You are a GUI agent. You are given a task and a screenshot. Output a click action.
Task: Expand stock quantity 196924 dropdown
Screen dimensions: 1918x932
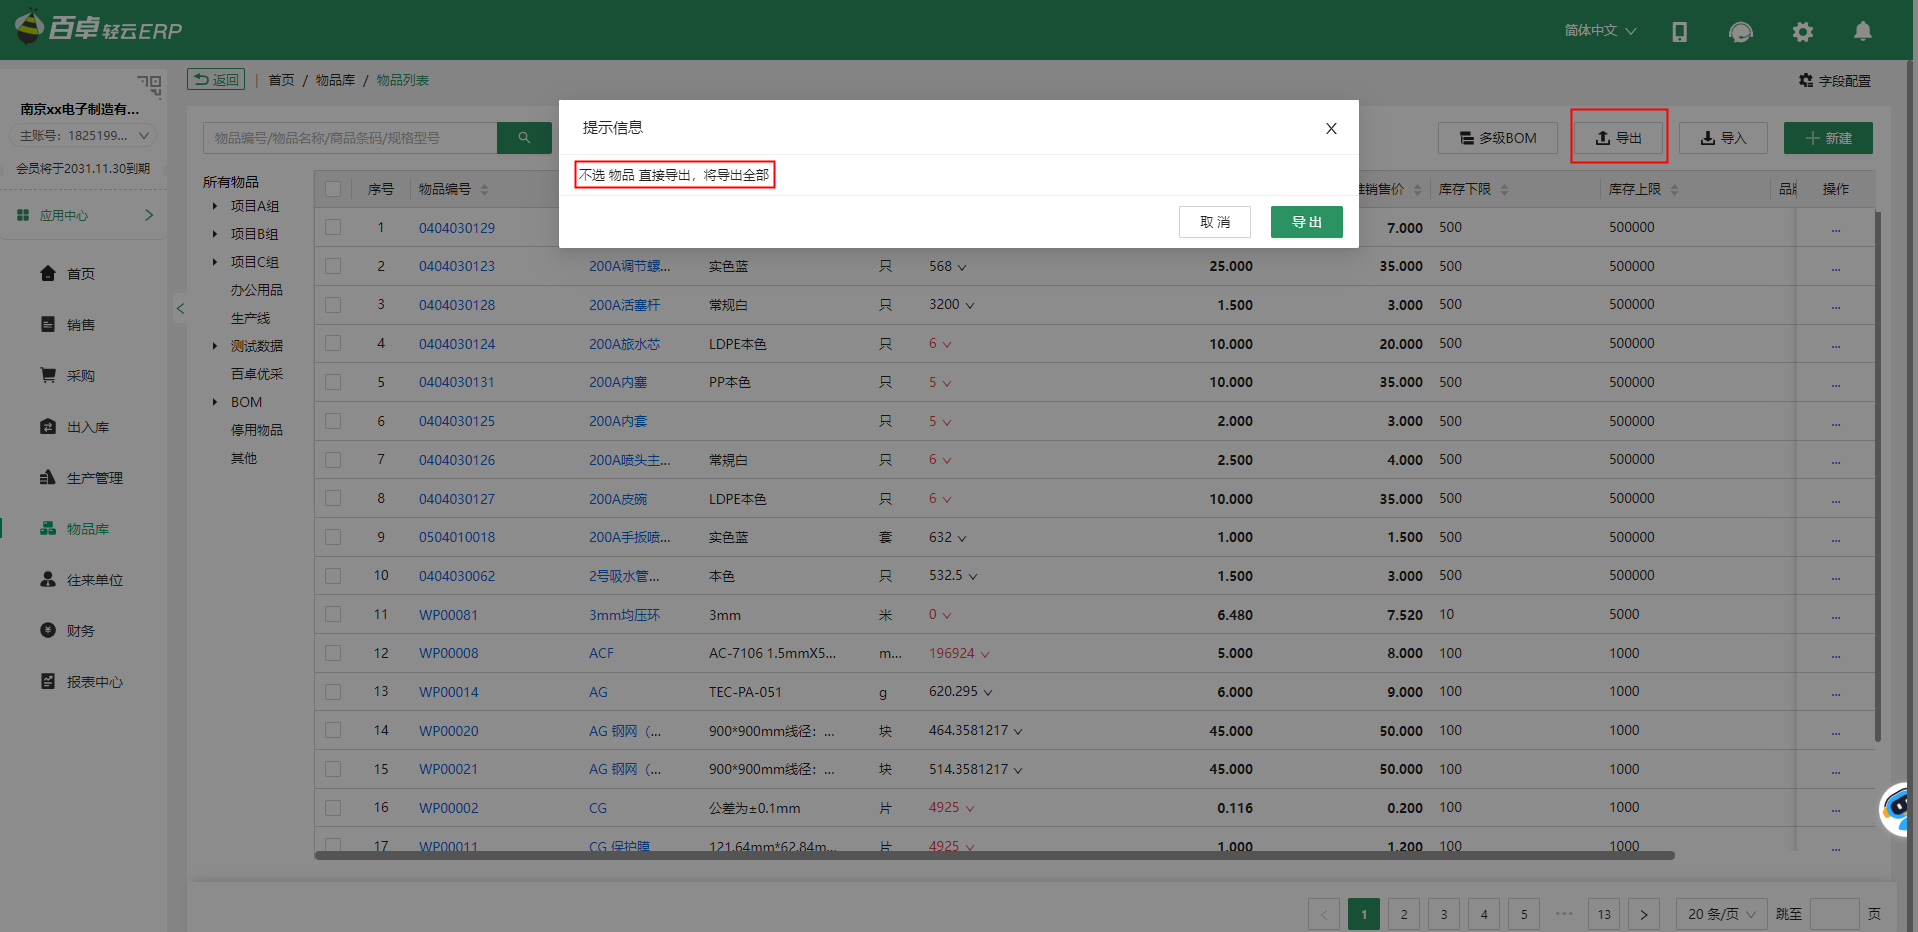[x=984, y=654]
